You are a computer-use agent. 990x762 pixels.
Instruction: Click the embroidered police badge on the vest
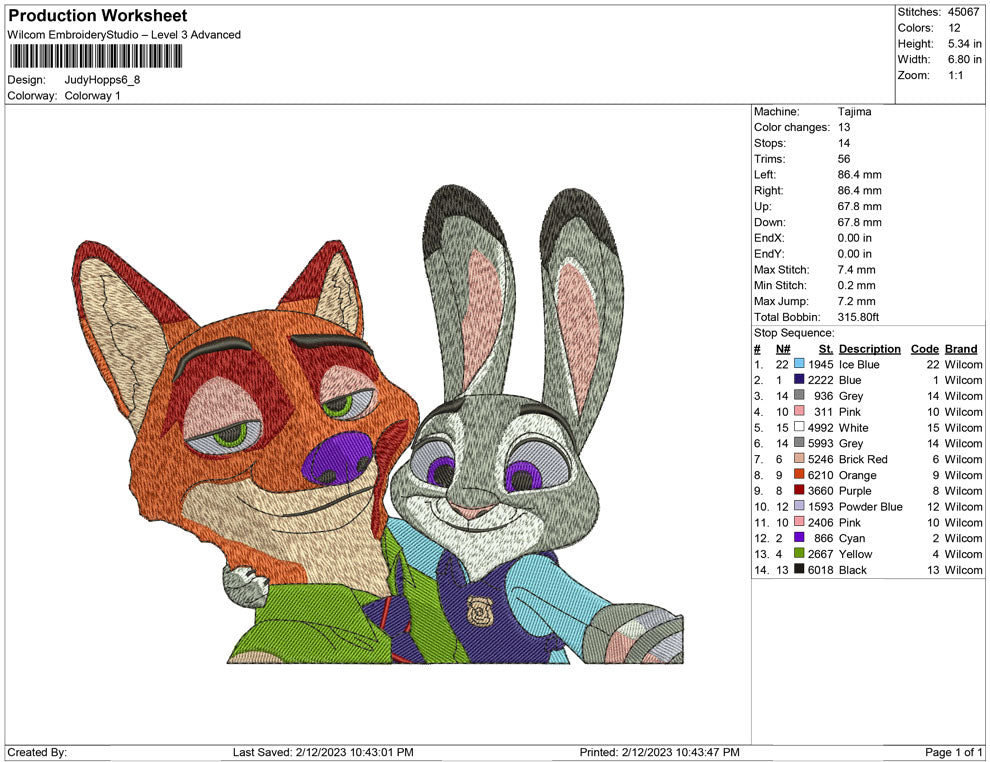pyautogui.click(x=479, y=608)
